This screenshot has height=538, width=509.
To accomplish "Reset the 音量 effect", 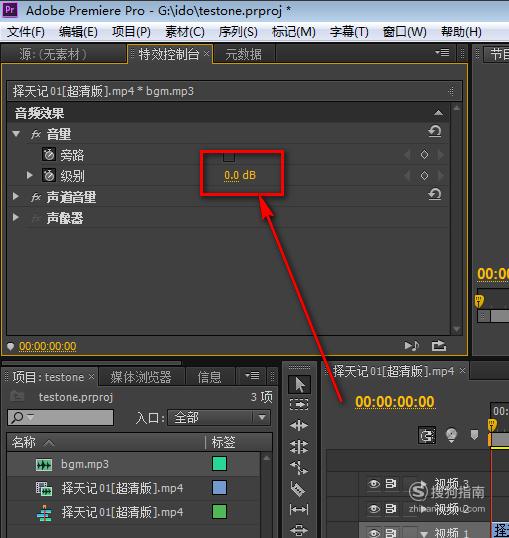I will click(x=435, y=131).
